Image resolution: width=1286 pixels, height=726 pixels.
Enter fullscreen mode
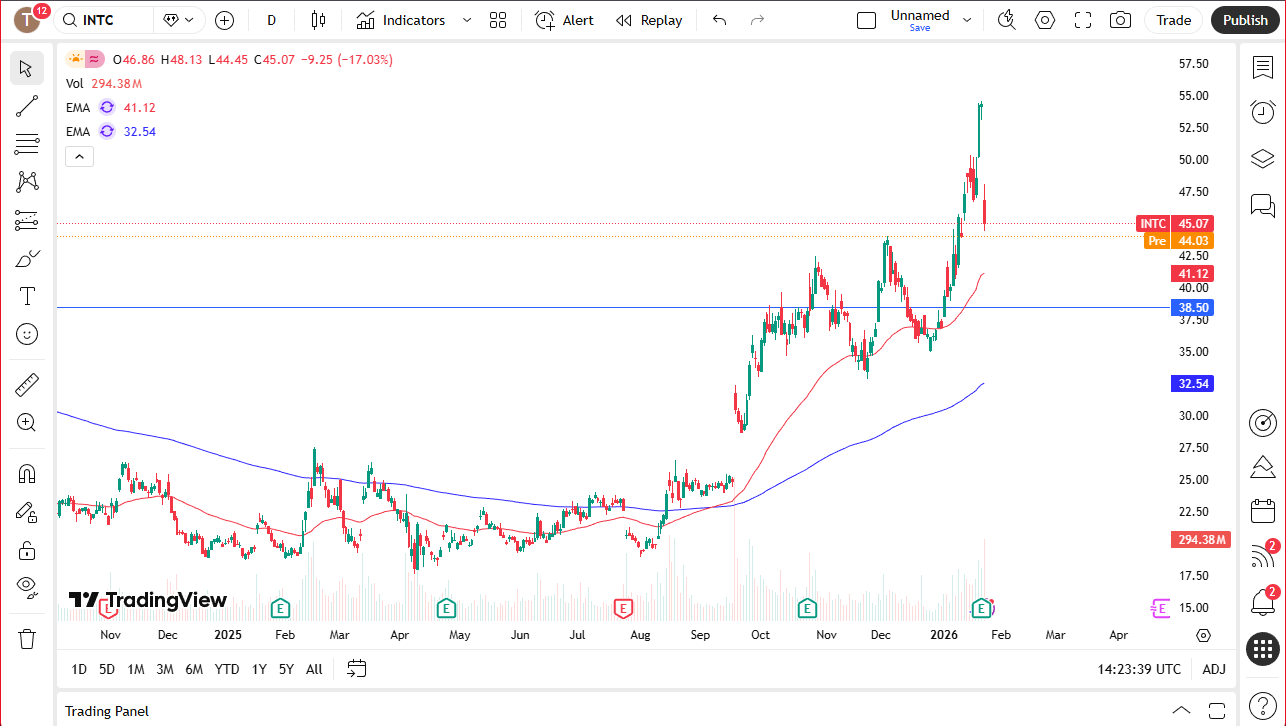click(x=1083, y=20)
